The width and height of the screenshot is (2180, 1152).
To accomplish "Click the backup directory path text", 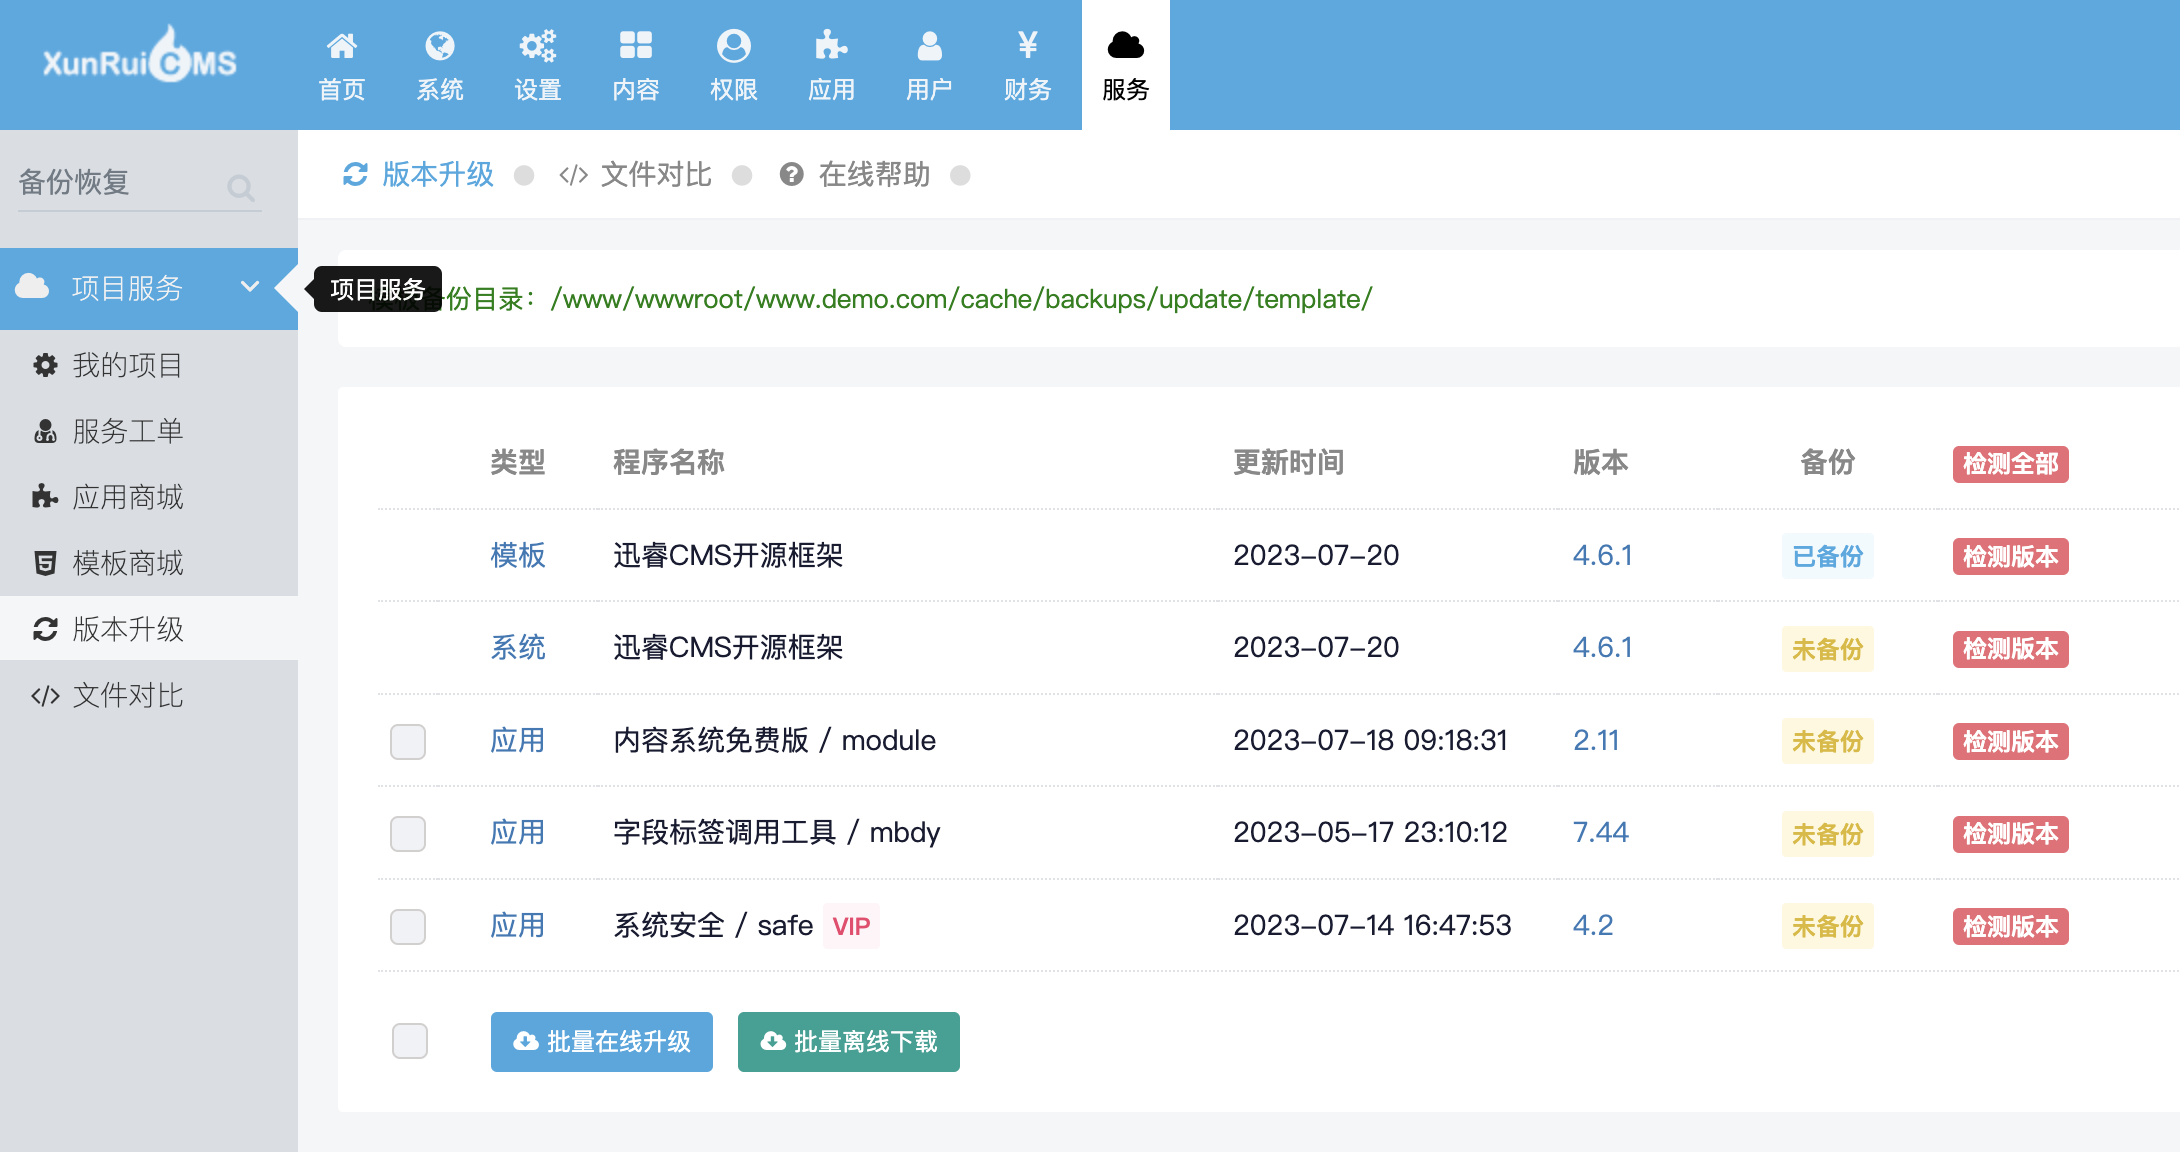I will [x=961, y=299].
